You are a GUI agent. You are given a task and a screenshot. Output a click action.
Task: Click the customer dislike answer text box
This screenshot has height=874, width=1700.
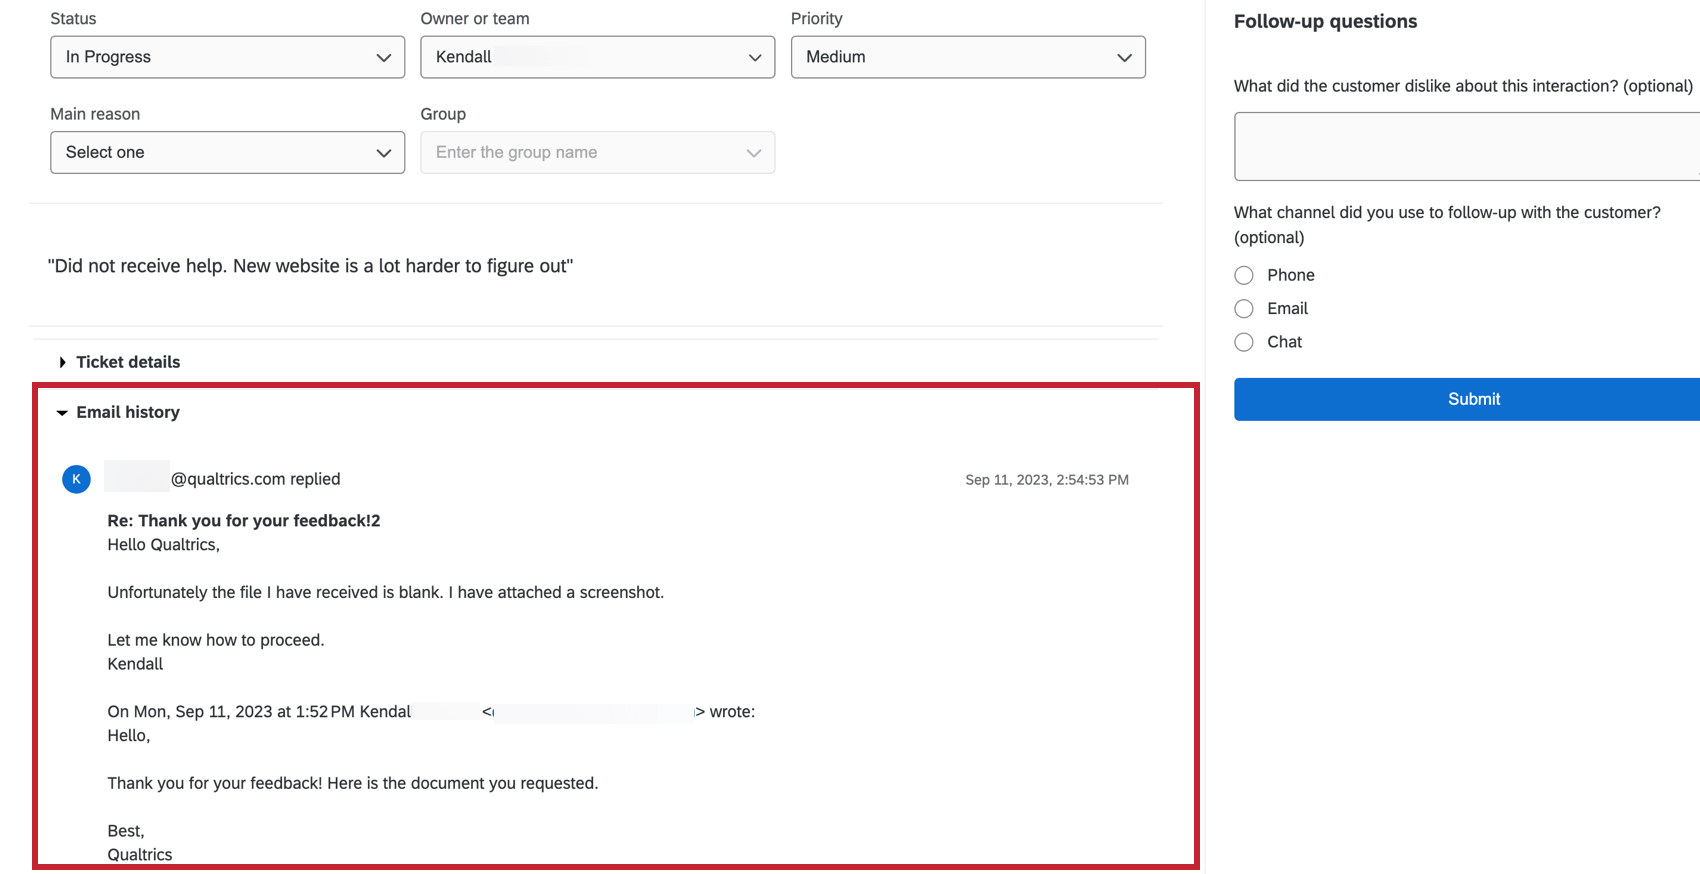pyautogui.click(x=1465, y=146)
